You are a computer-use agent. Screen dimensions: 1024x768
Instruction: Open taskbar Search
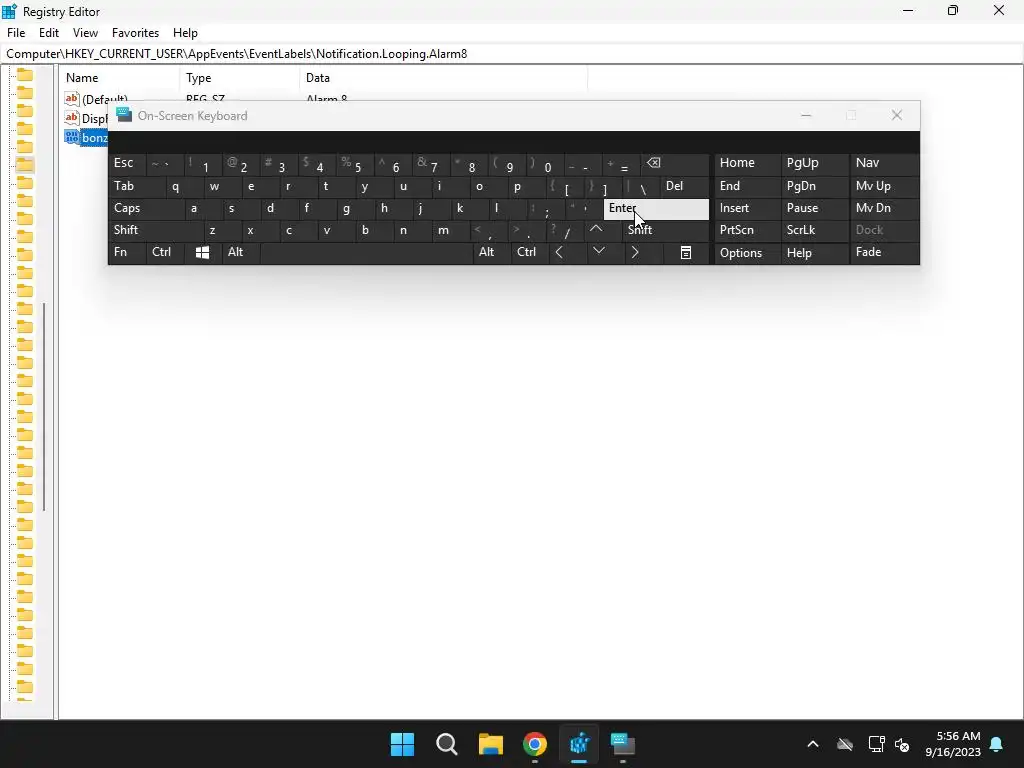[x=447, y=744]
